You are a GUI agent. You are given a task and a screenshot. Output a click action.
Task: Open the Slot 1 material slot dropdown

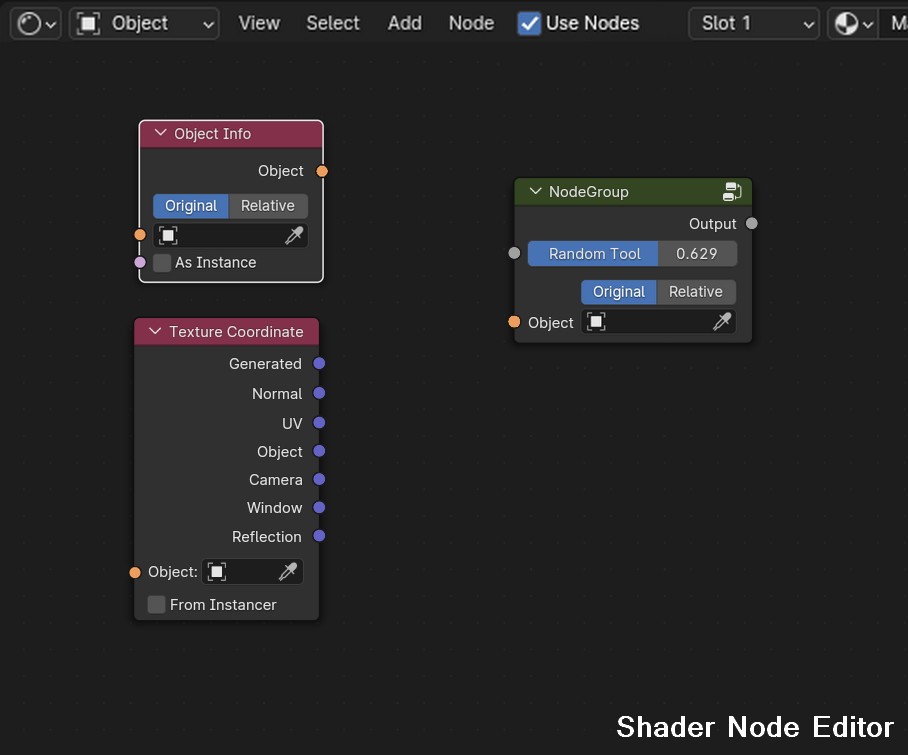point(753,24)
